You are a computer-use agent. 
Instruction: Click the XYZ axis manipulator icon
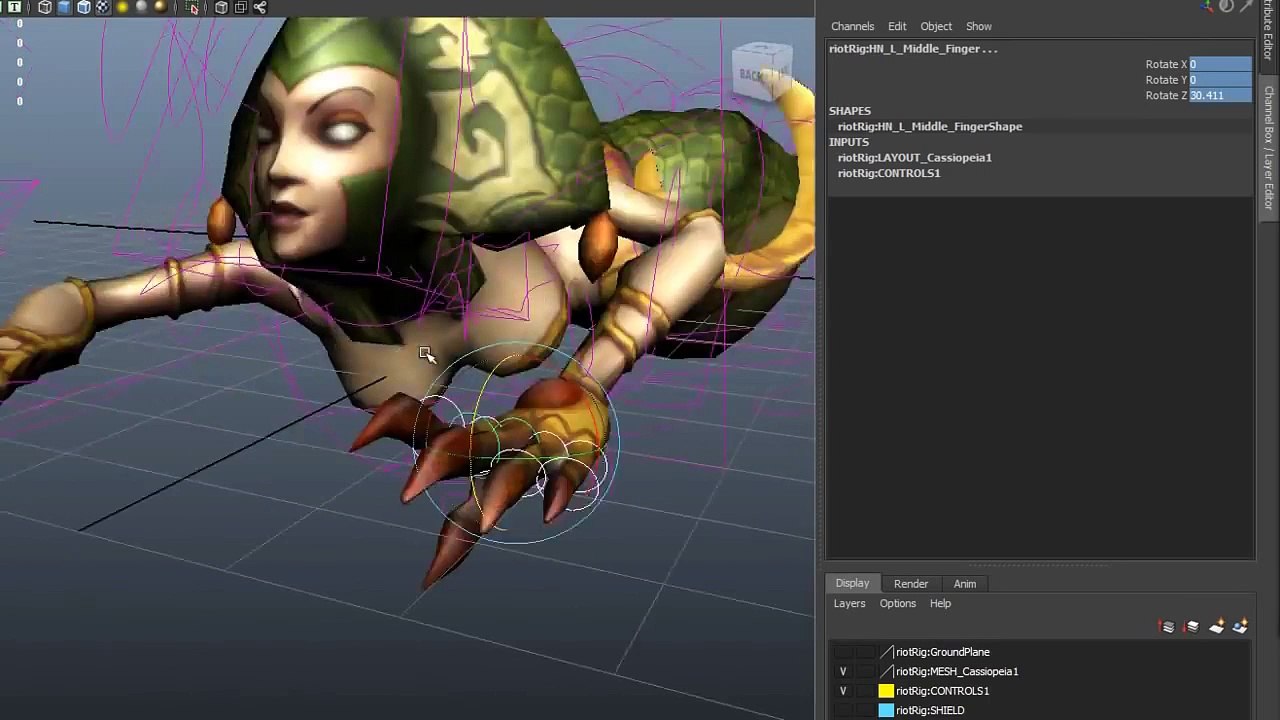(x=1208, y=6)
